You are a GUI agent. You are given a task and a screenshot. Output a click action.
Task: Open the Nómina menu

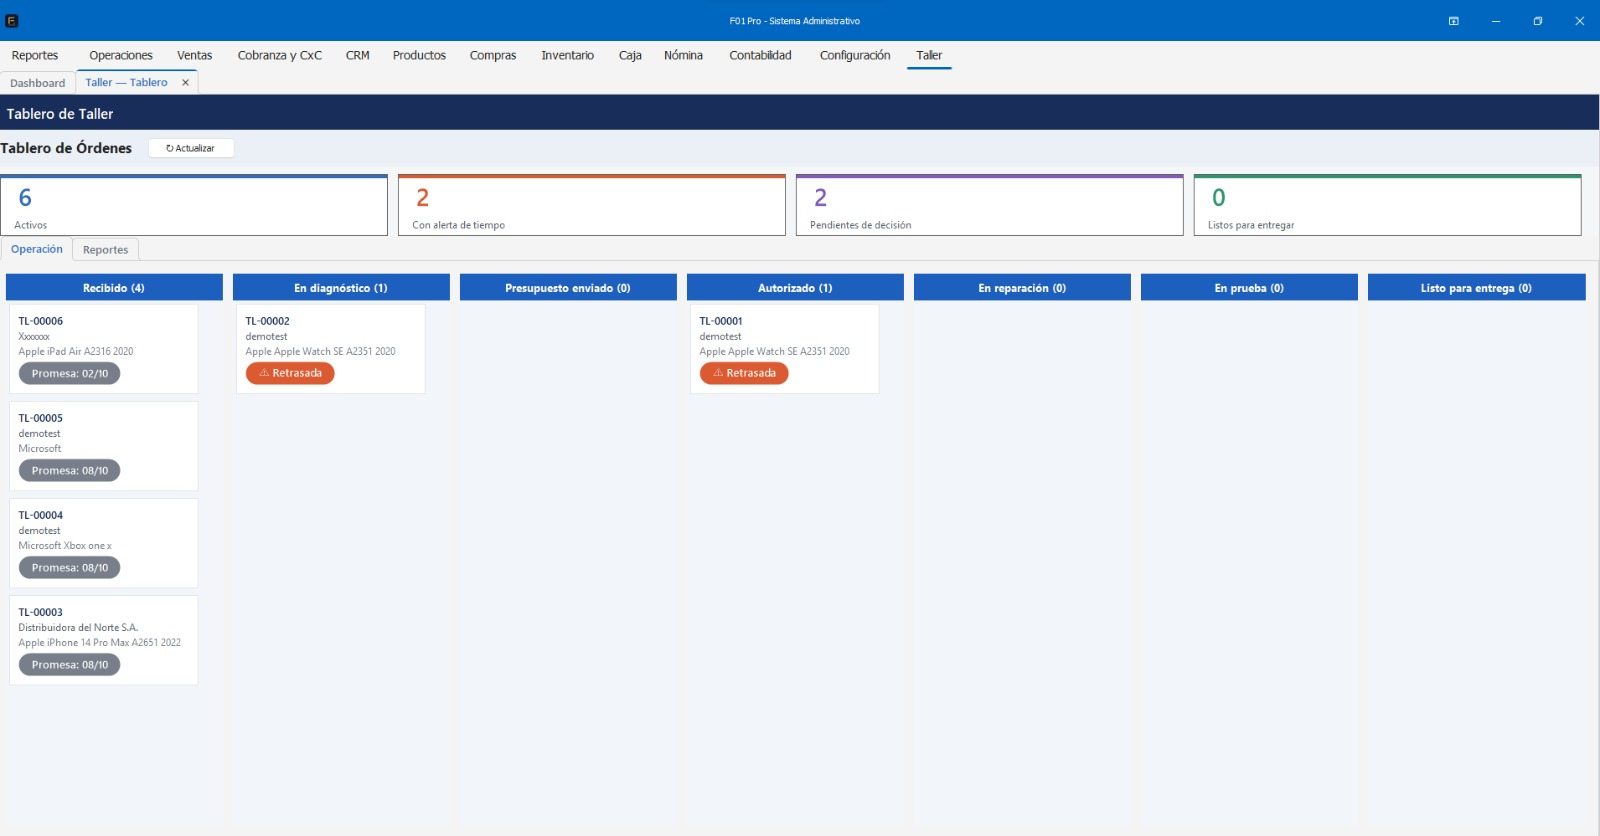(683, 56)
